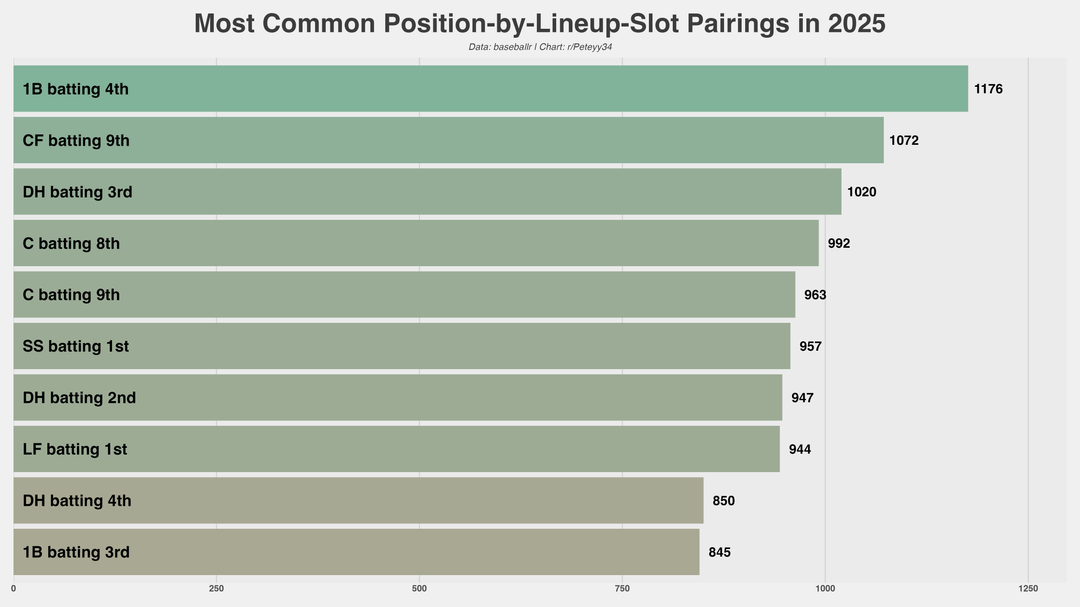Select the 'CF batting 9th' bar
This screenshot has height=607, width=1080.
click(x=448, y=140)
